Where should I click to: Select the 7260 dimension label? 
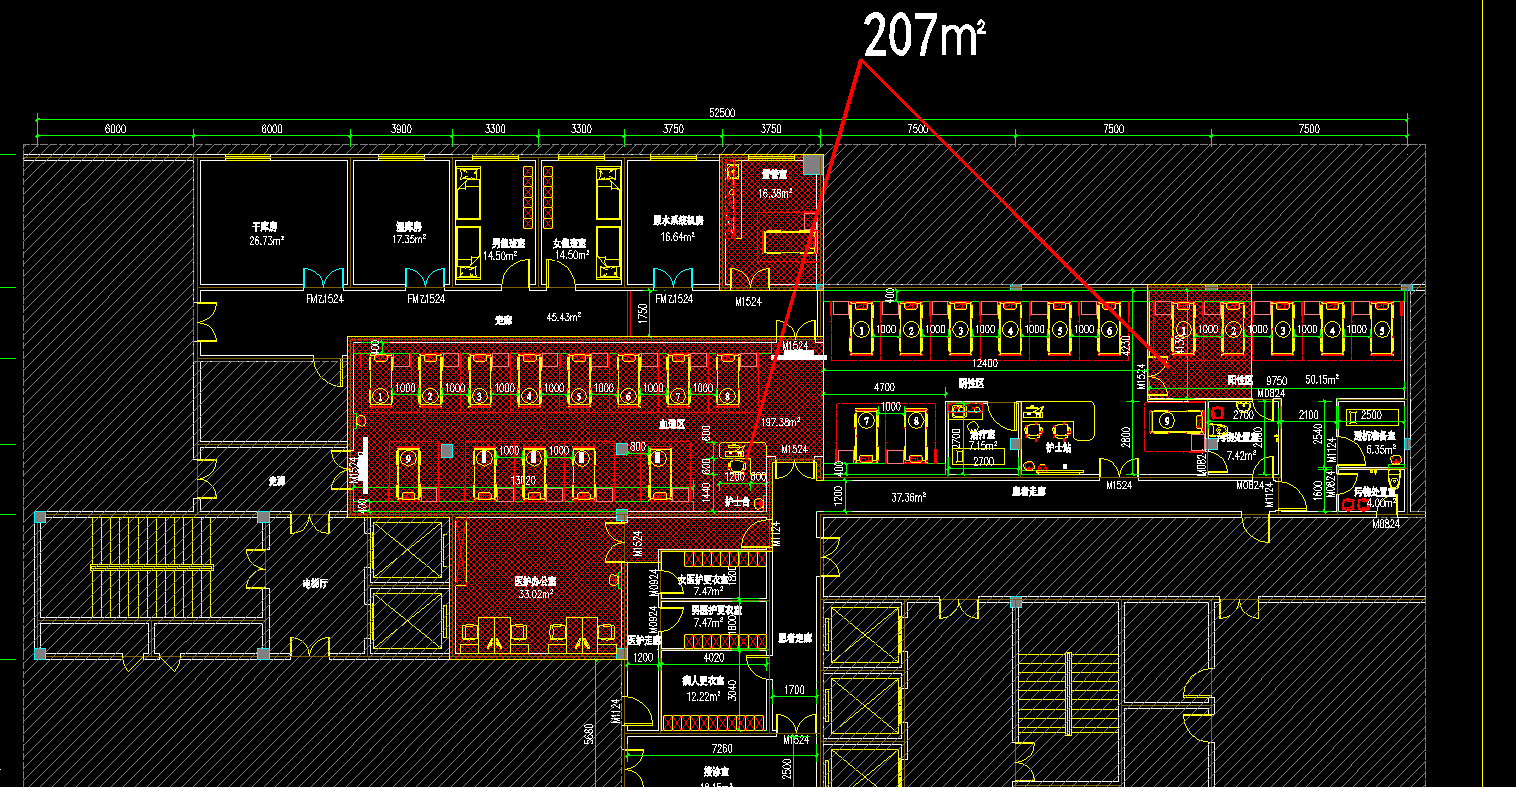pos(722,749)
